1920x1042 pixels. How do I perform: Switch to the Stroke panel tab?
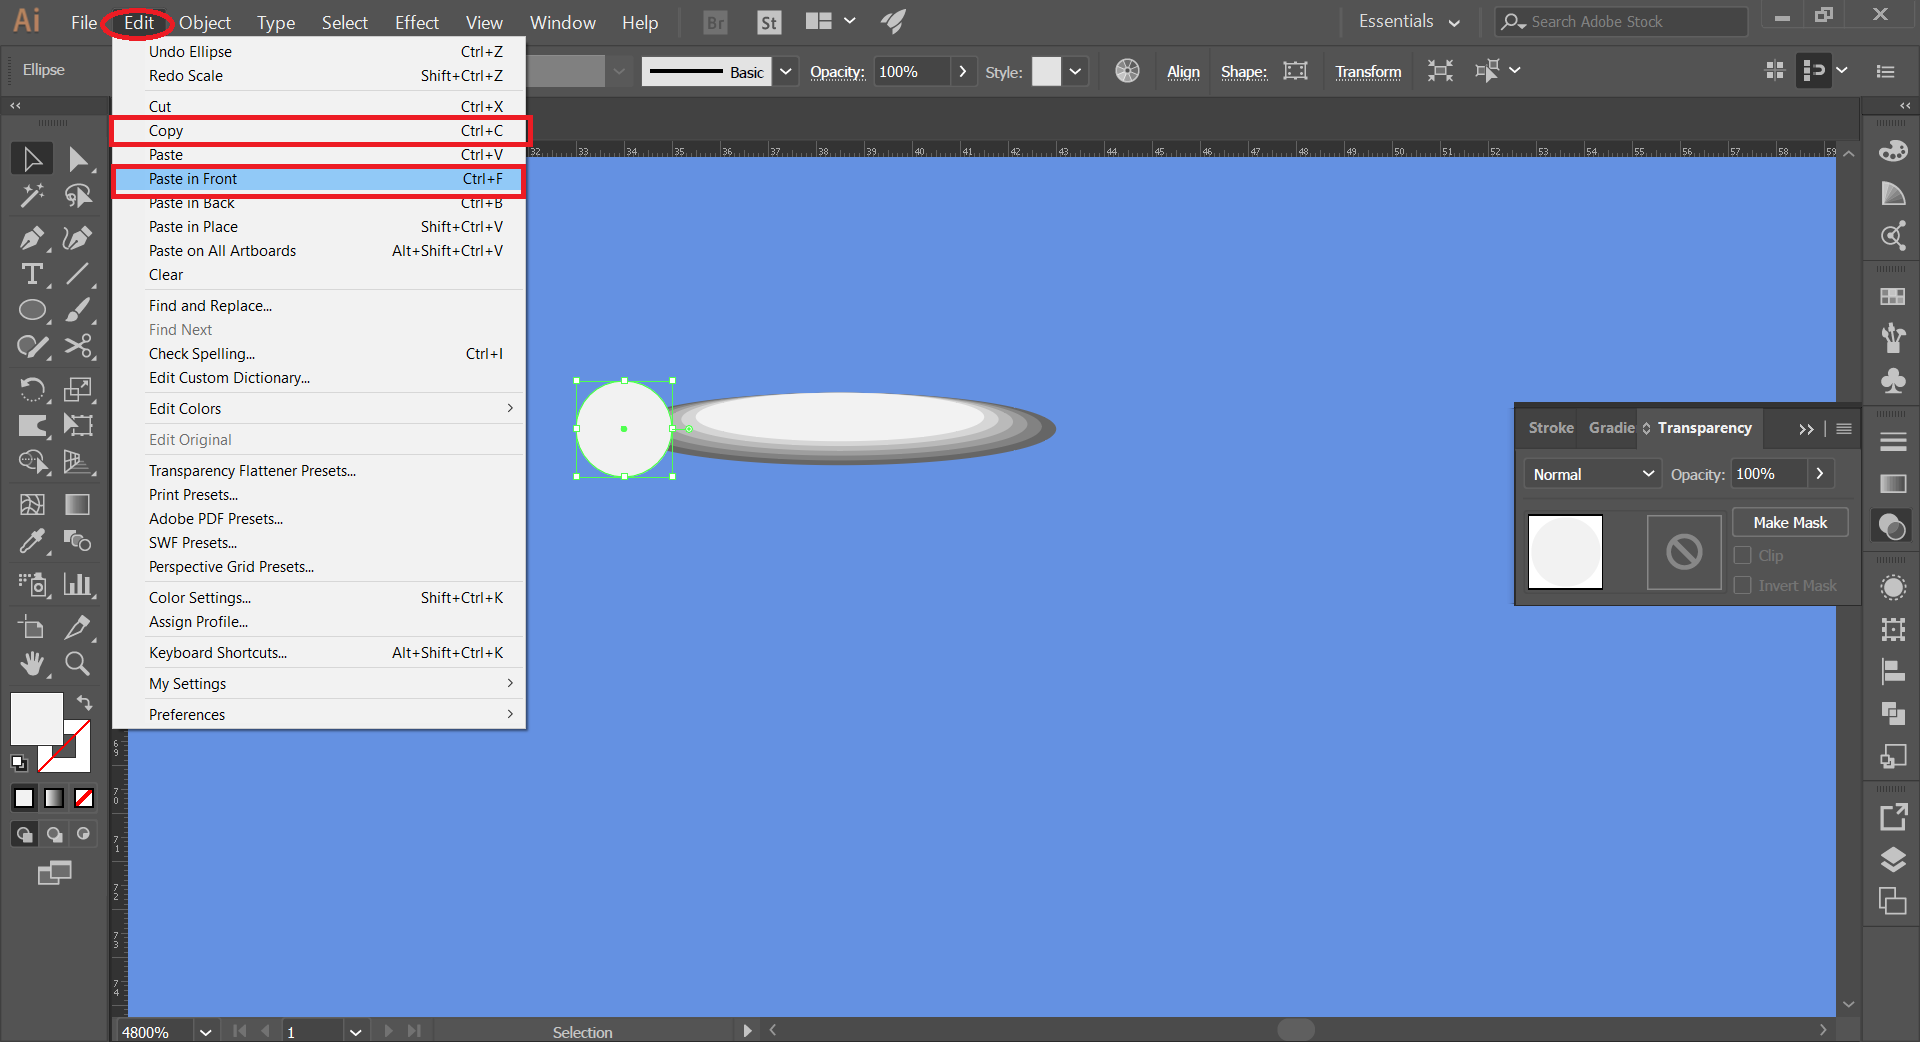point(1550,427)
